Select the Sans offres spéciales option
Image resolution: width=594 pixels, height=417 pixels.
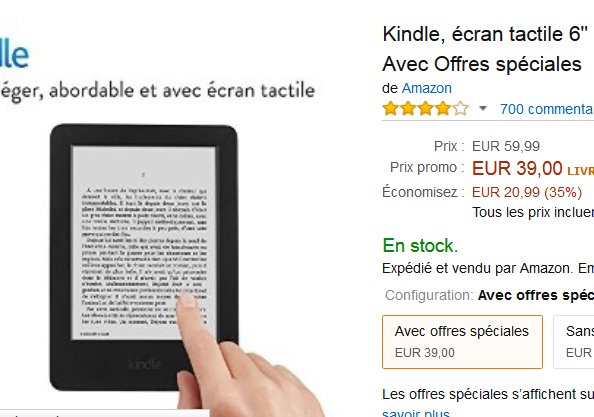point(574,342)
